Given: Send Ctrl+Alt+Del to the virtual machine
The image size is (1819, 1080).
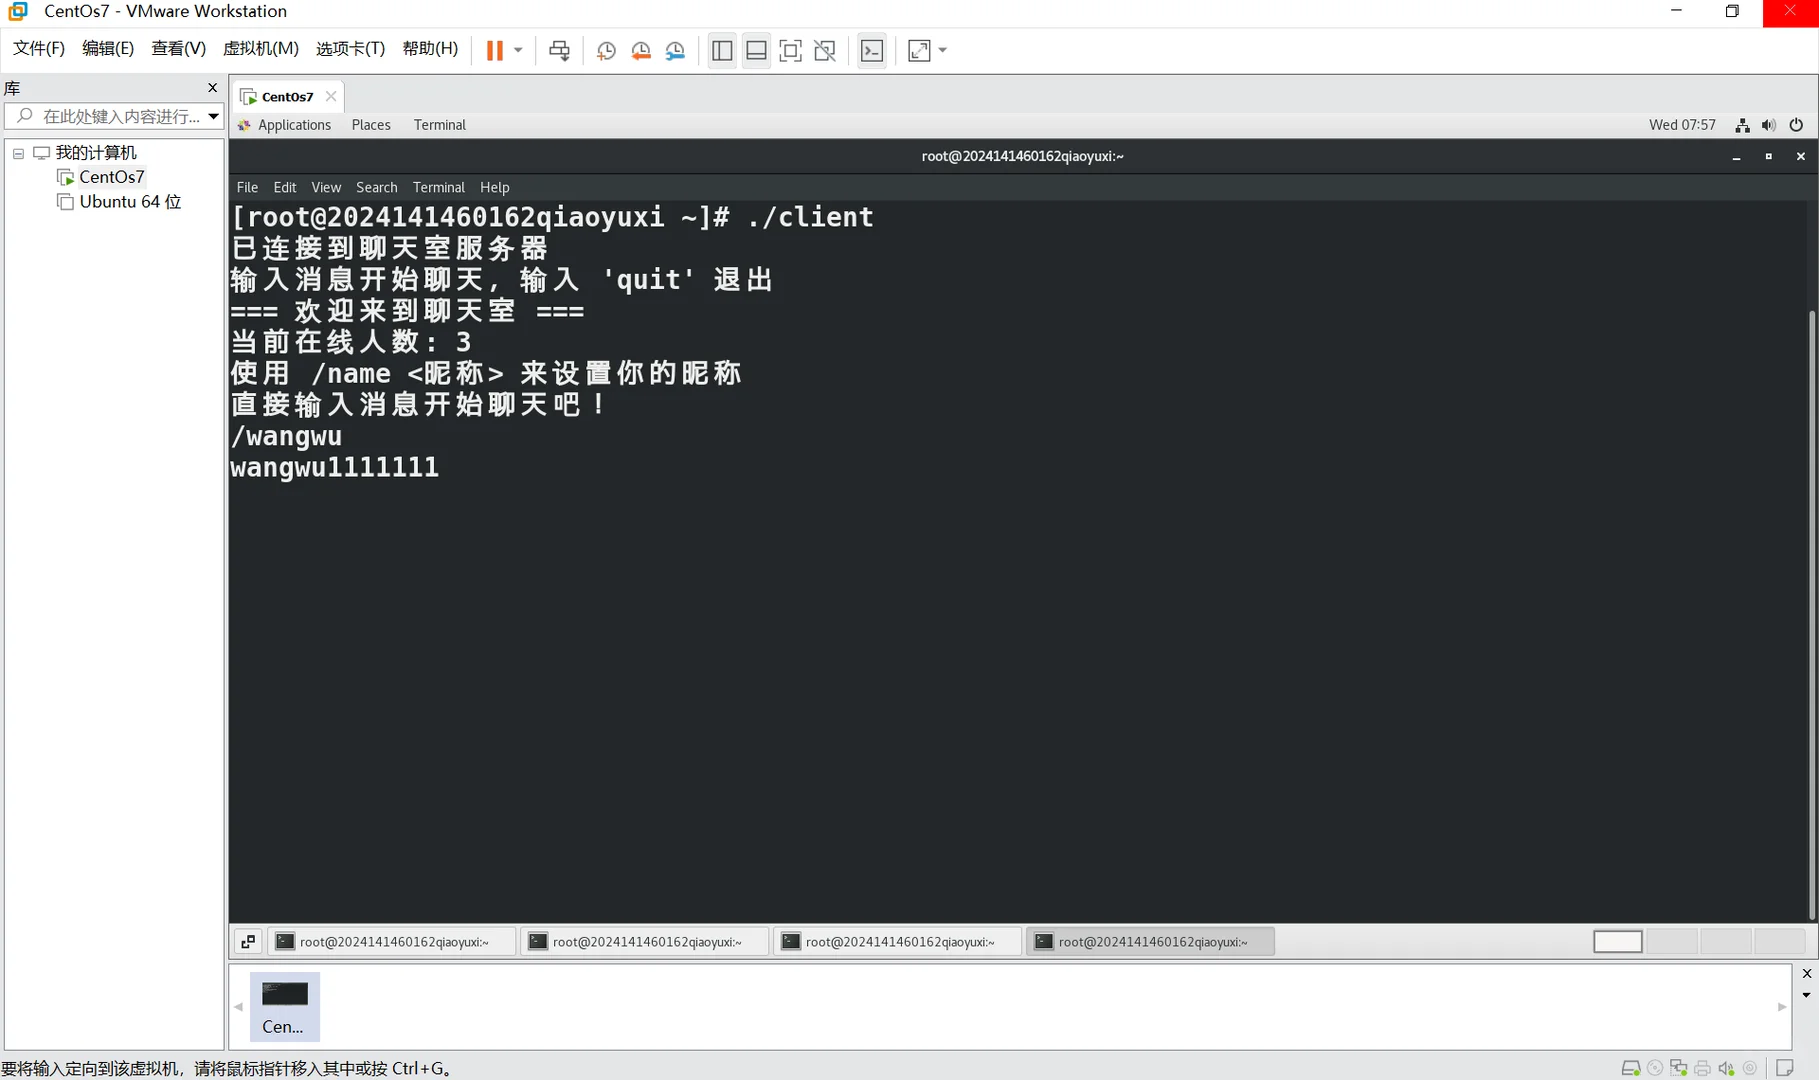Looking at the screenshot, I should [559, 50].
